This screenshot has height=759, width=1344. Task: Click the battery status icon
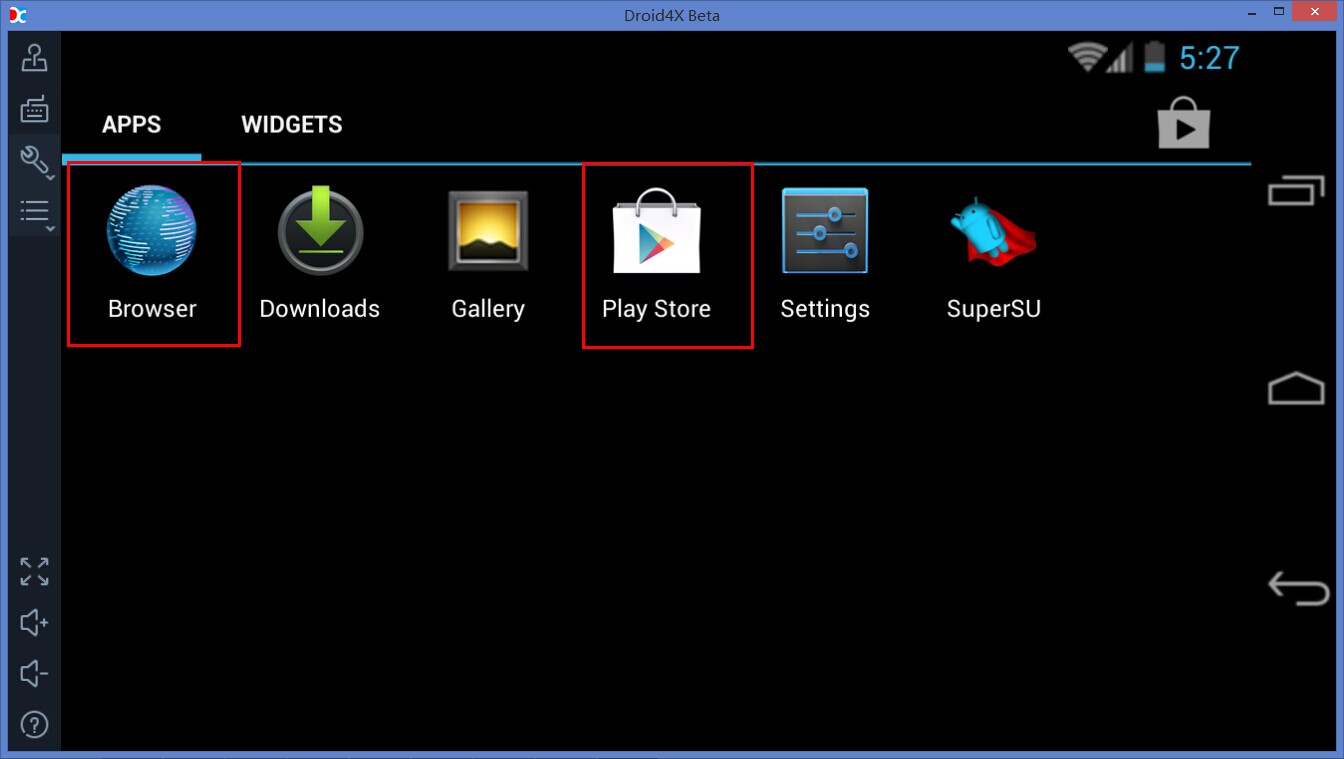[x=1155, y=57]
